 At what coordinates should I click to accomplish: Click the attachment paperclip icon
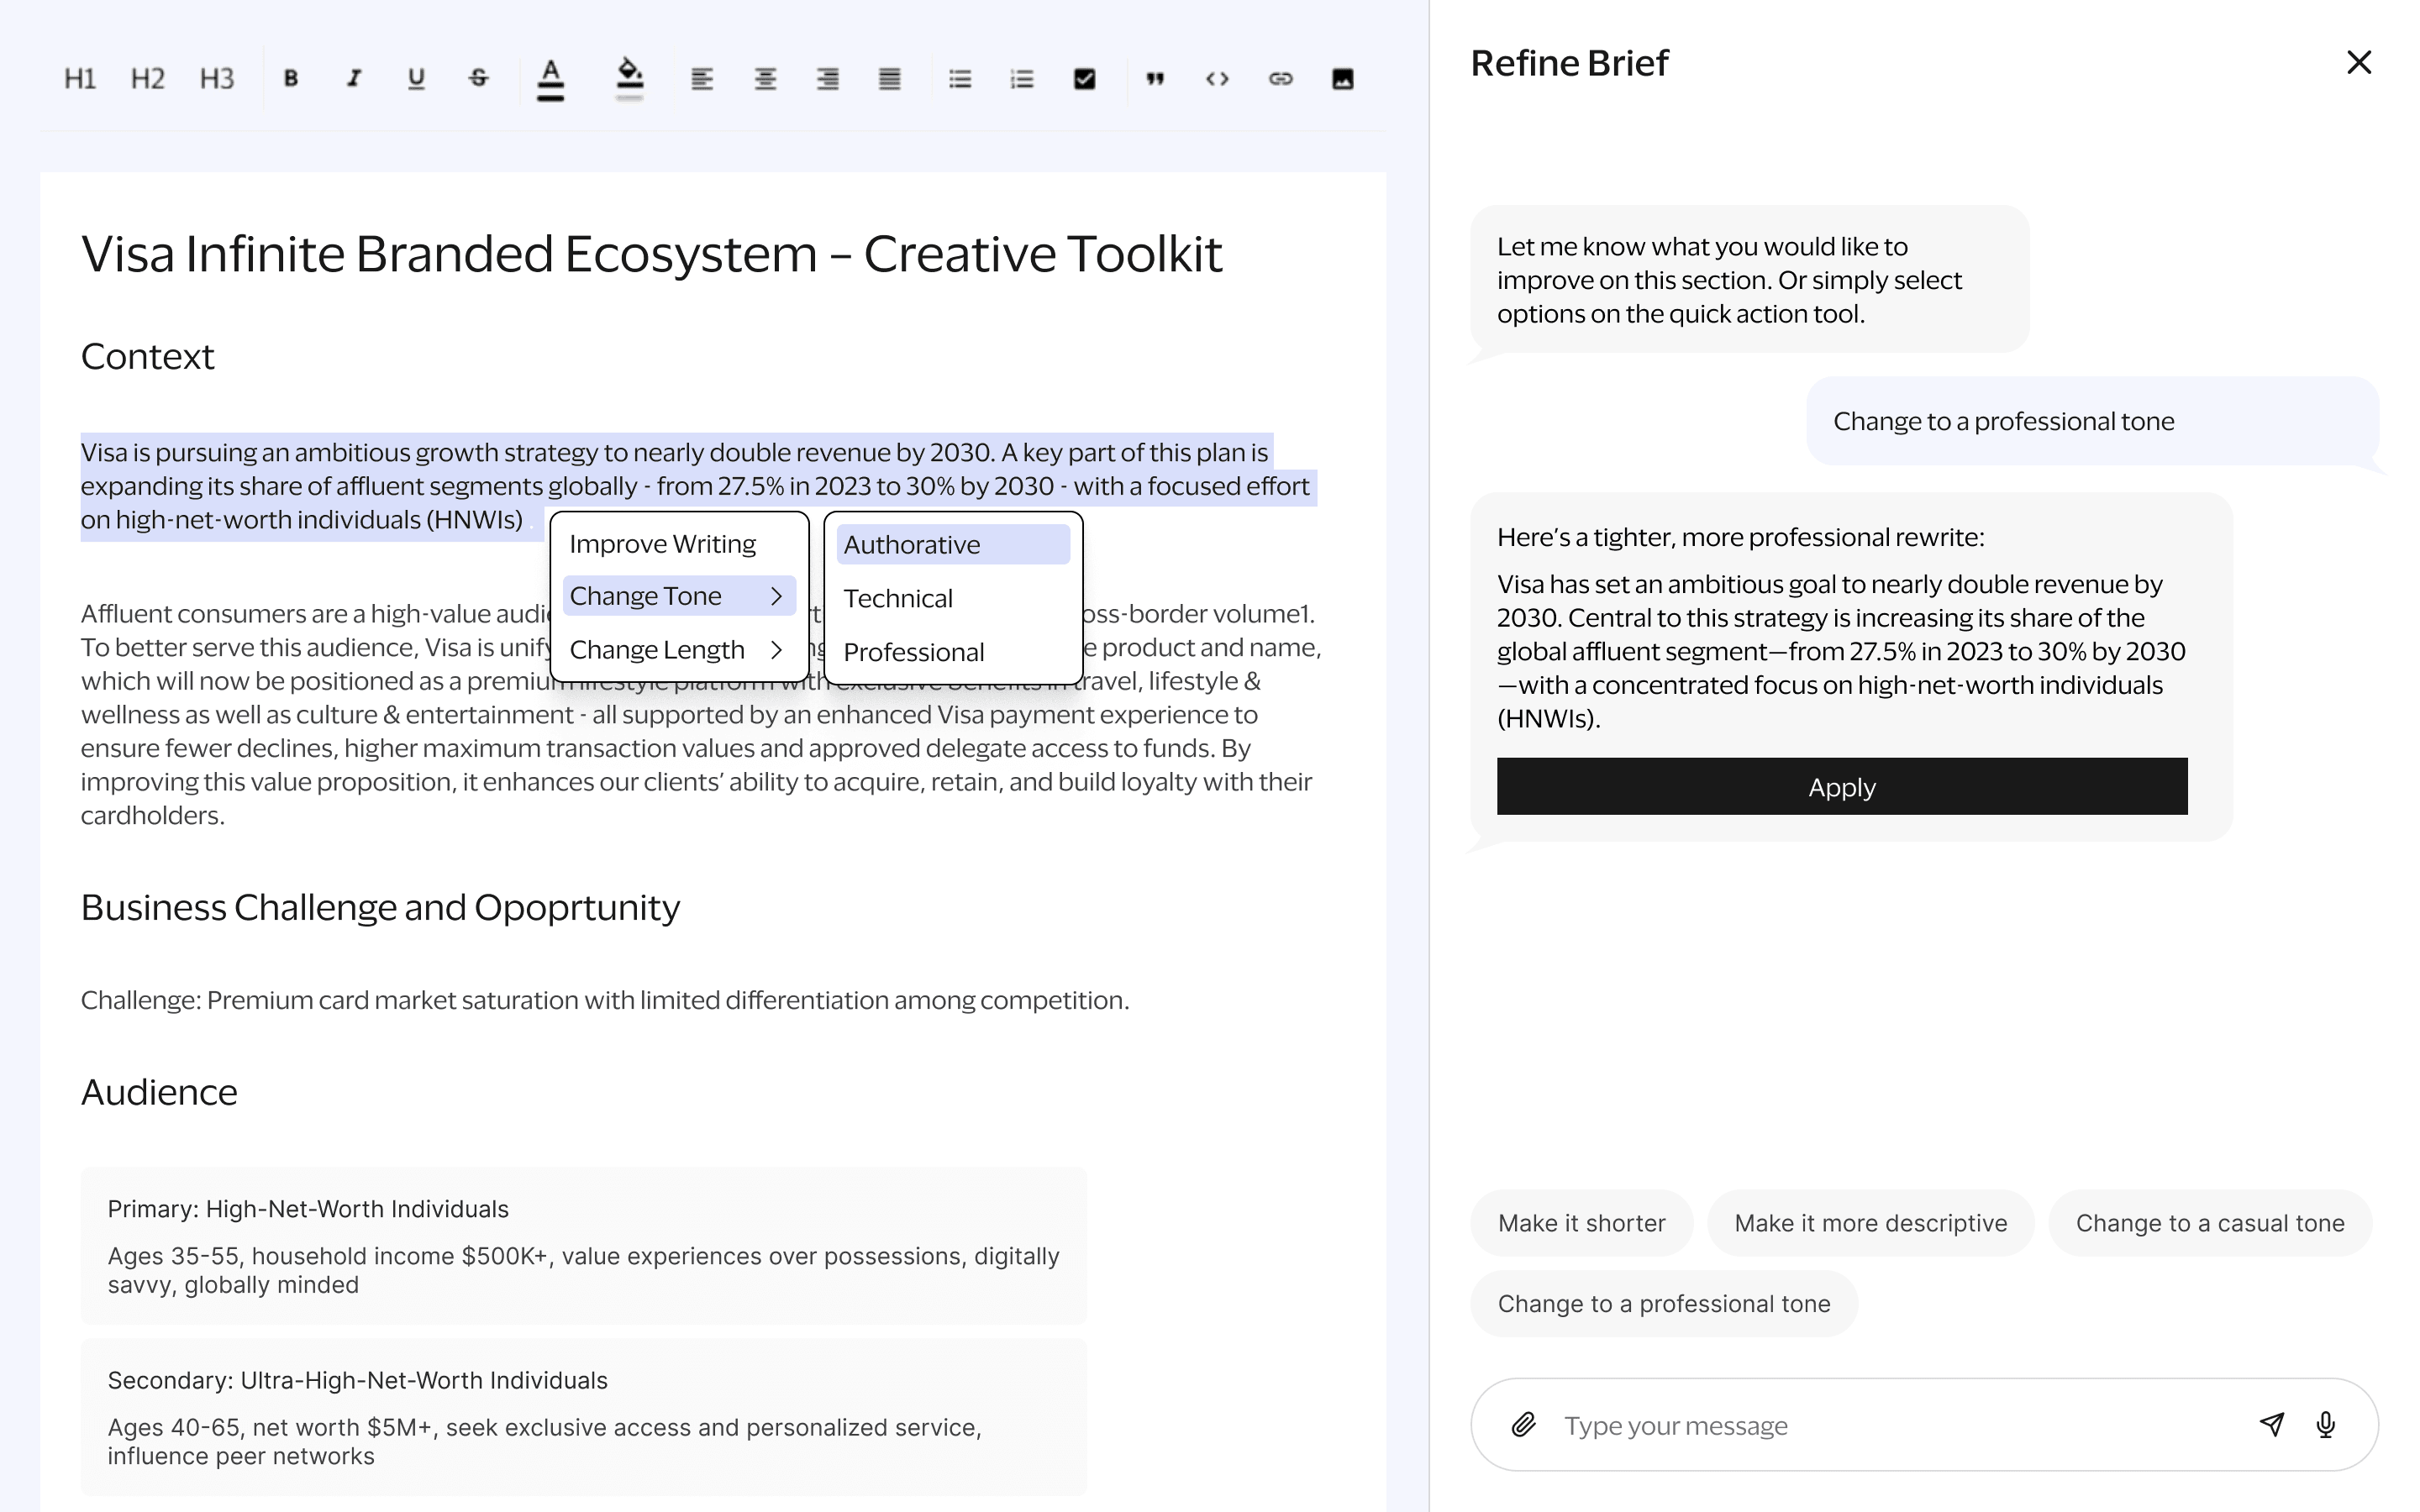(1523, 1424)
